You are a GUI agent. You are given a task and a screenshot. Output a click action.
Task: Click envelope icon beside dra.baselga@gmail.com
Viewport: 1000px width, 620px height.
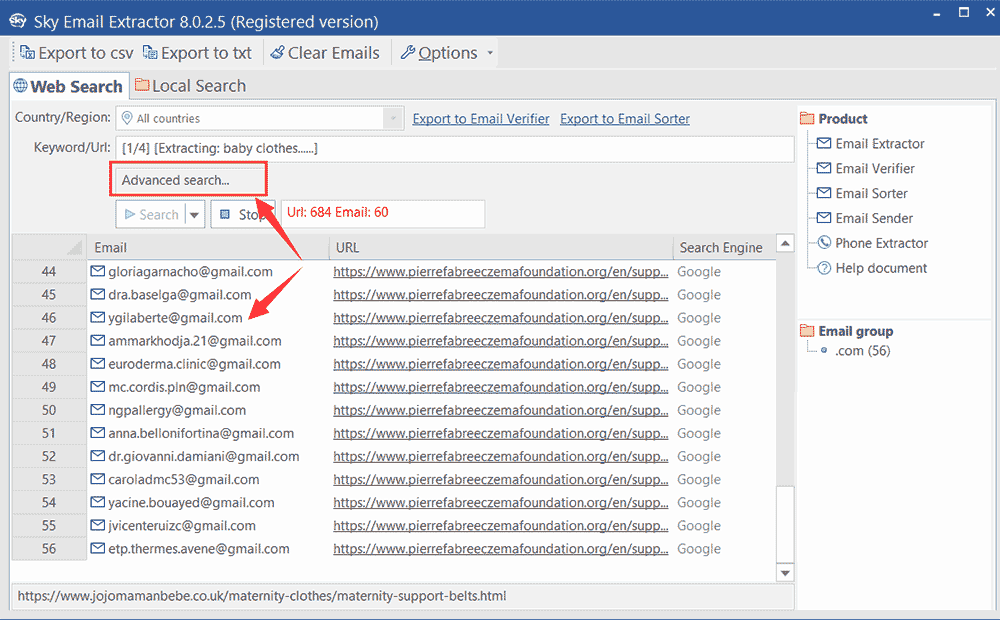[98, 295]
